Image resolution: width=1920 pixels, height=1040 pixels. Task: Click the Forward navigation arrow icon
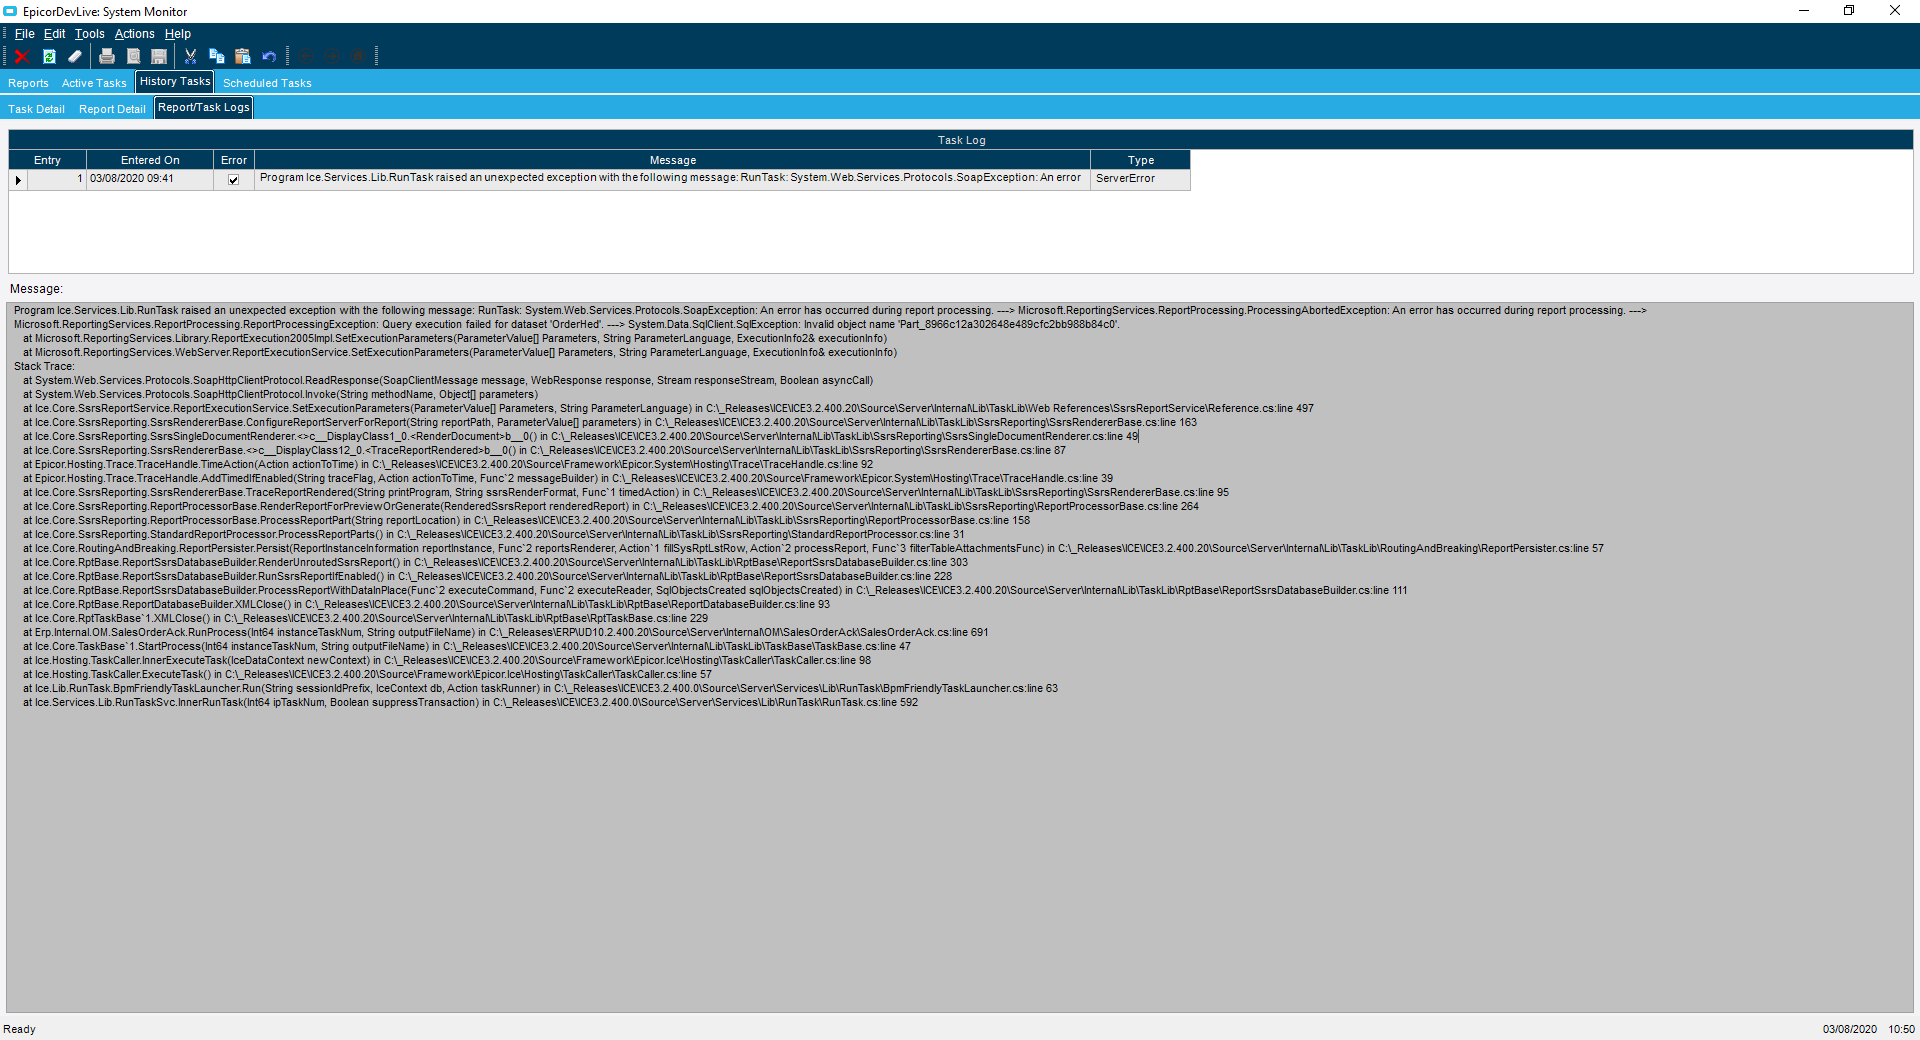(332, 56)
